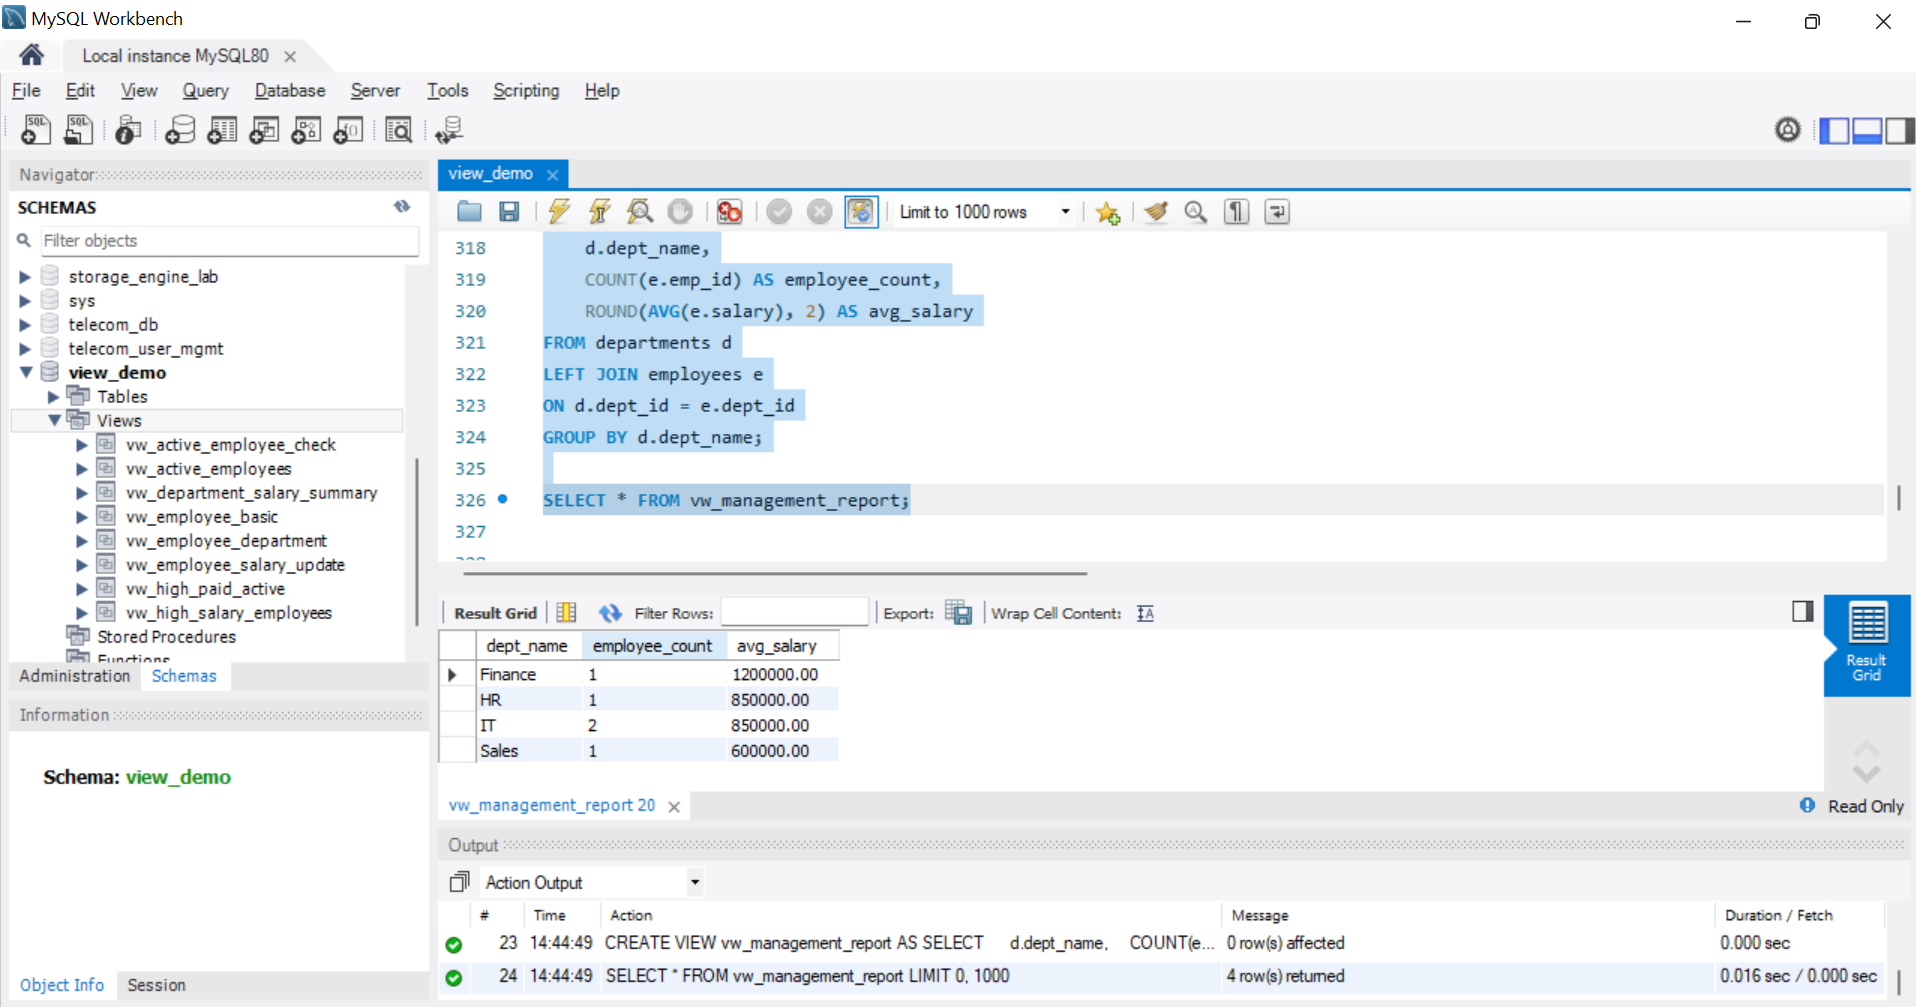Search table data icon
Screen dimensions: 1916x1007
[398, 130]
